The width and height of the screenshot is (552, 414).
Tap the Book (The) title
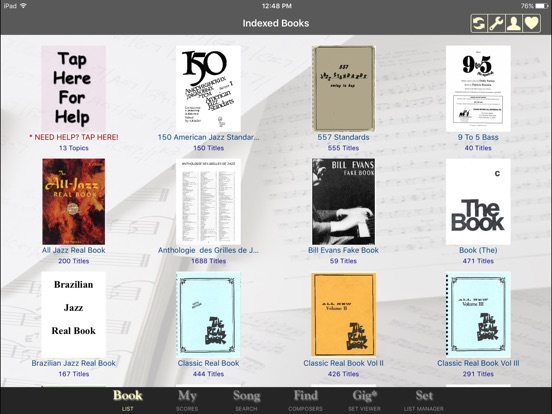click(478, 250)
